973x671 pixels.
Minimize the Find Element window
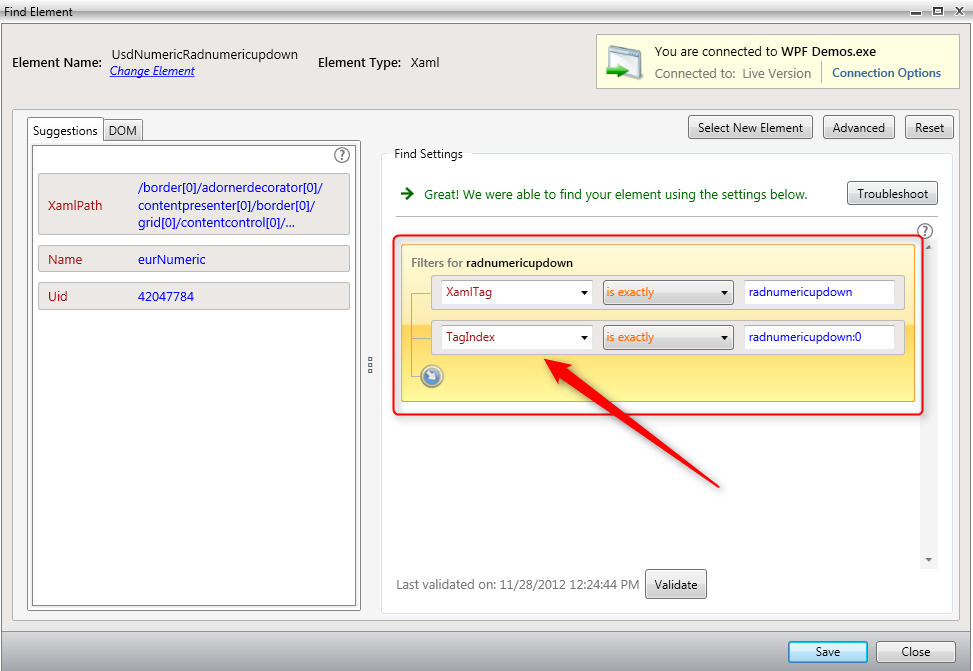coord(916,11)
